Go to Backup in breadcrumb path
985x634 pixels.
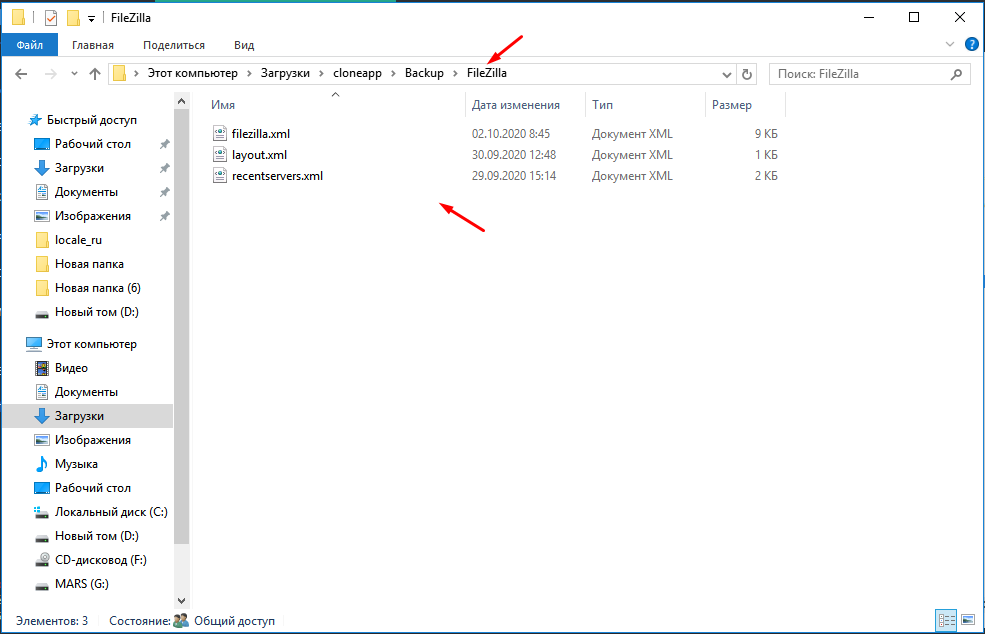tap(424, 73)
